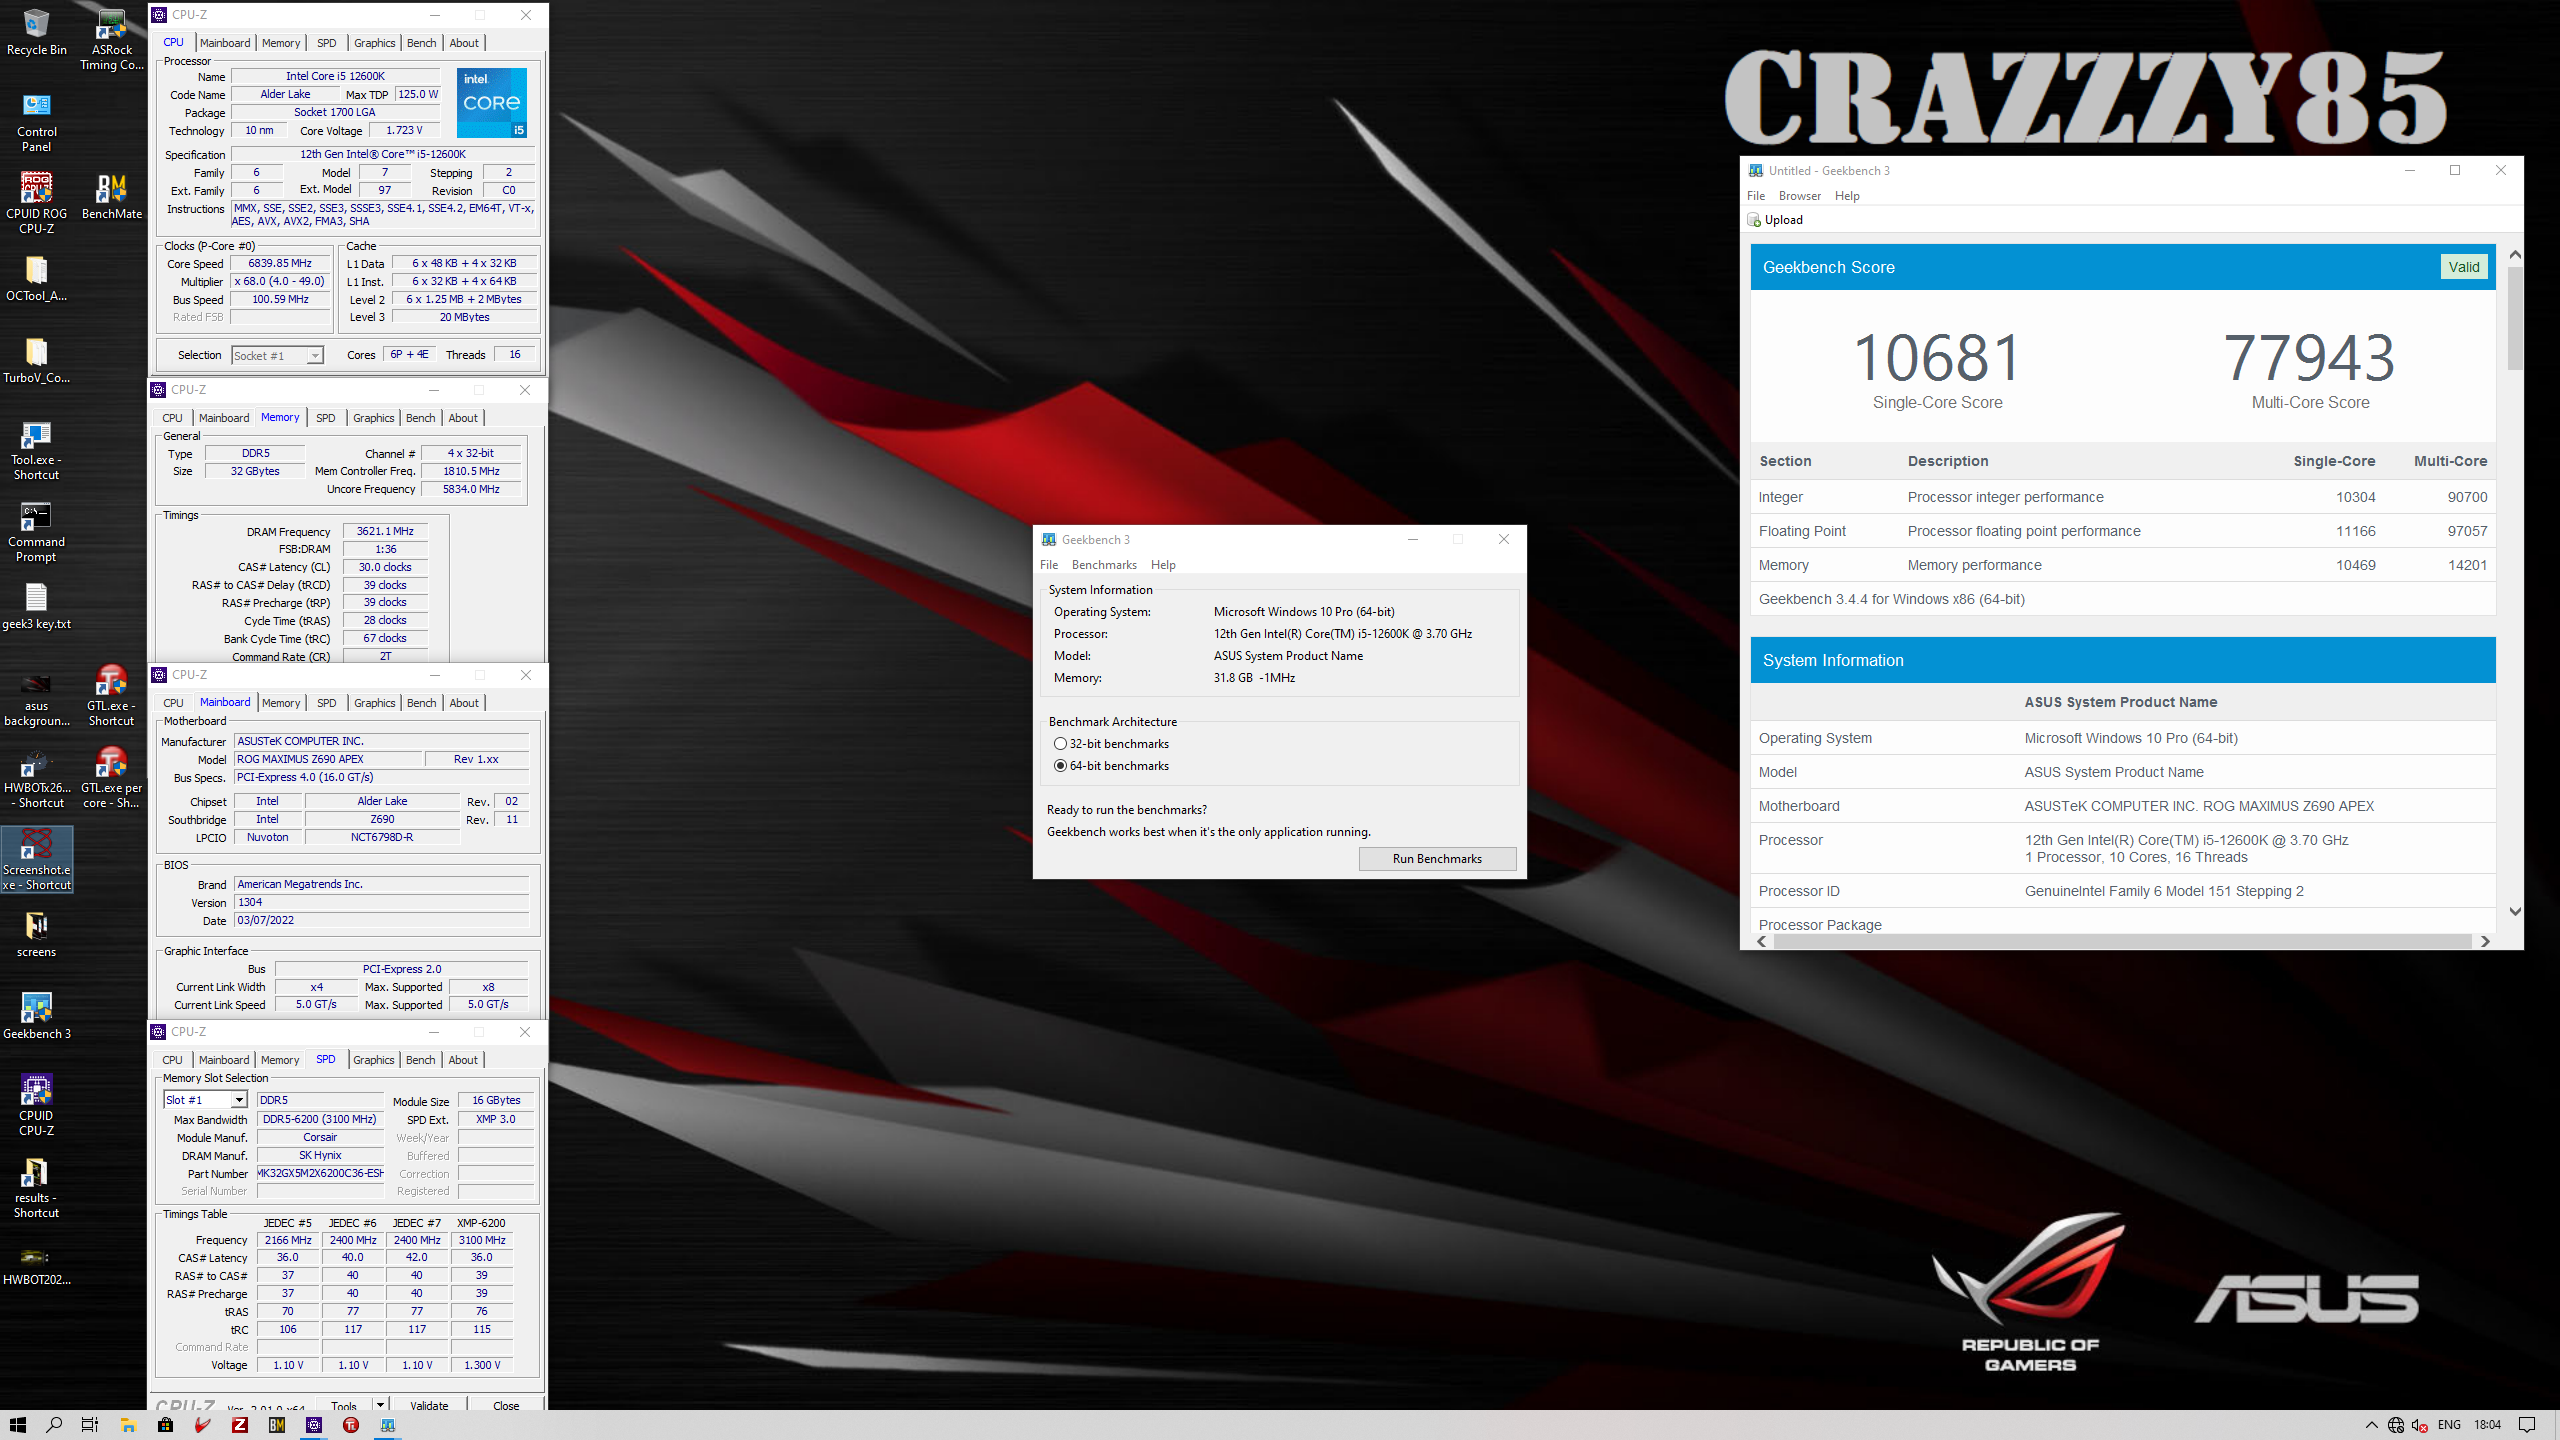This screenshot has width=2560, height=1440.
Task: Click the ENG language indicator
Action: (2449, 1425)
